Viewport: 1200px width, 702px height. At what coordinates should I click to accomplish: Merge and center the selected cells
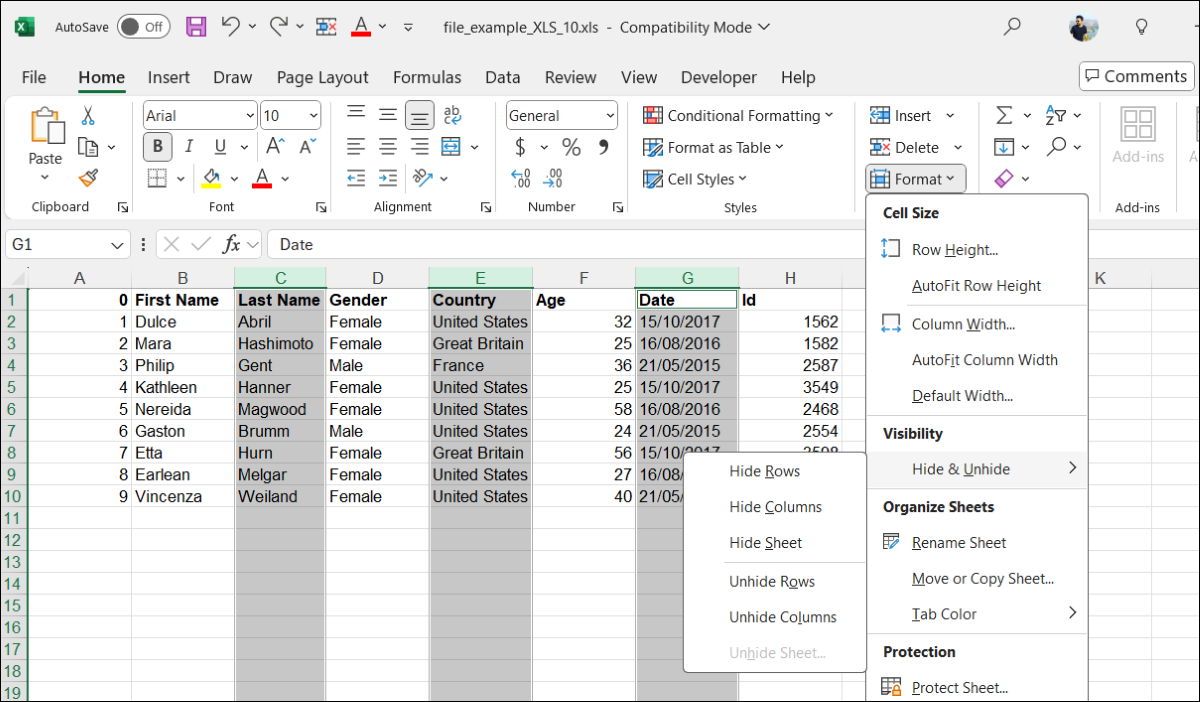click(451, 147)
